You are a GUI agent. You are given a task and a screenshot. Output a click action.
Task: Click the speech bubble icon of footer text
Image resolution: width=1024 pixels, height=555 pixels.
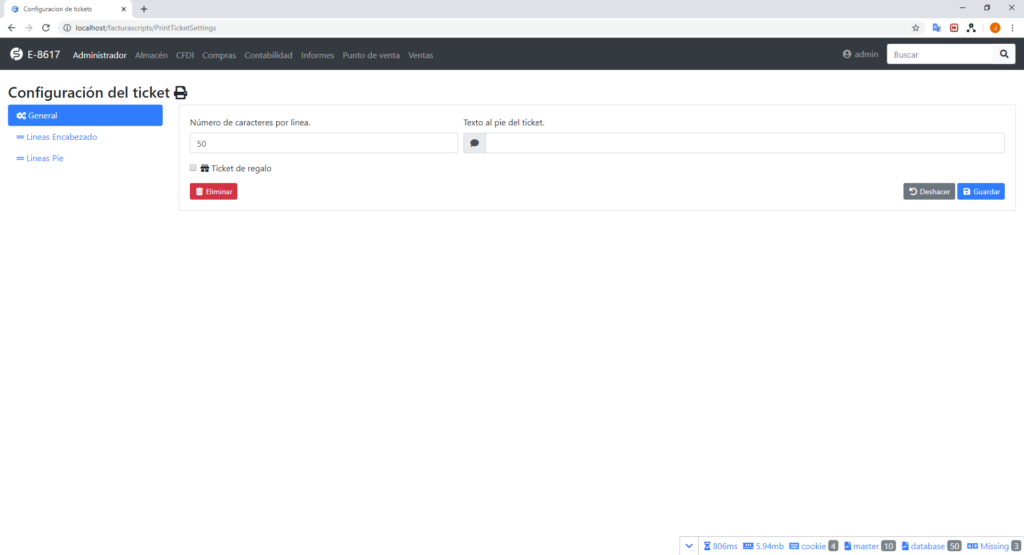point(475,143)
